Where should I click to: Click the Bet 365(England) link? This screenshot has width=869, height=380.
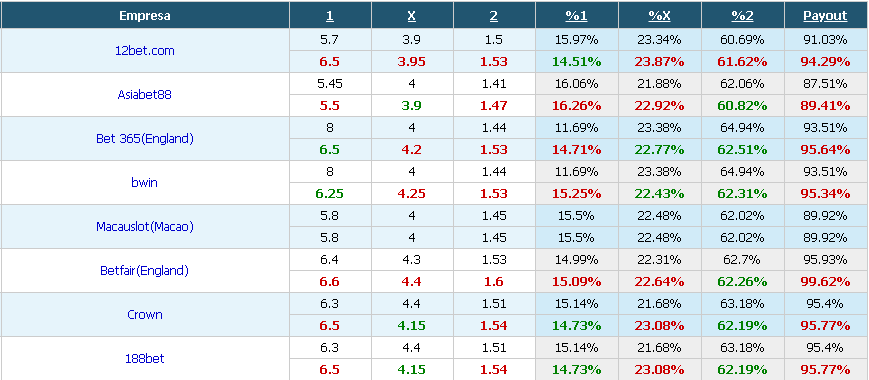click(x=145, y=138)
